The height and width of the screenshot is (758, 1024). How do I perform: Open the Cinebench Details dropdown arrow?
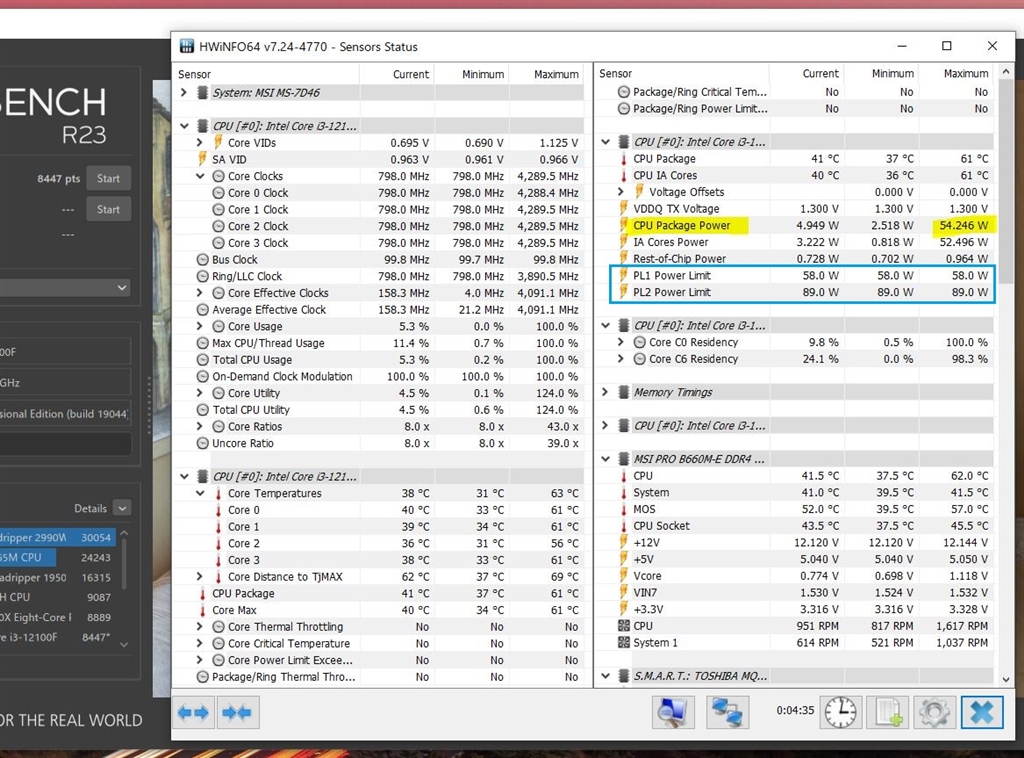click(122, 508)
